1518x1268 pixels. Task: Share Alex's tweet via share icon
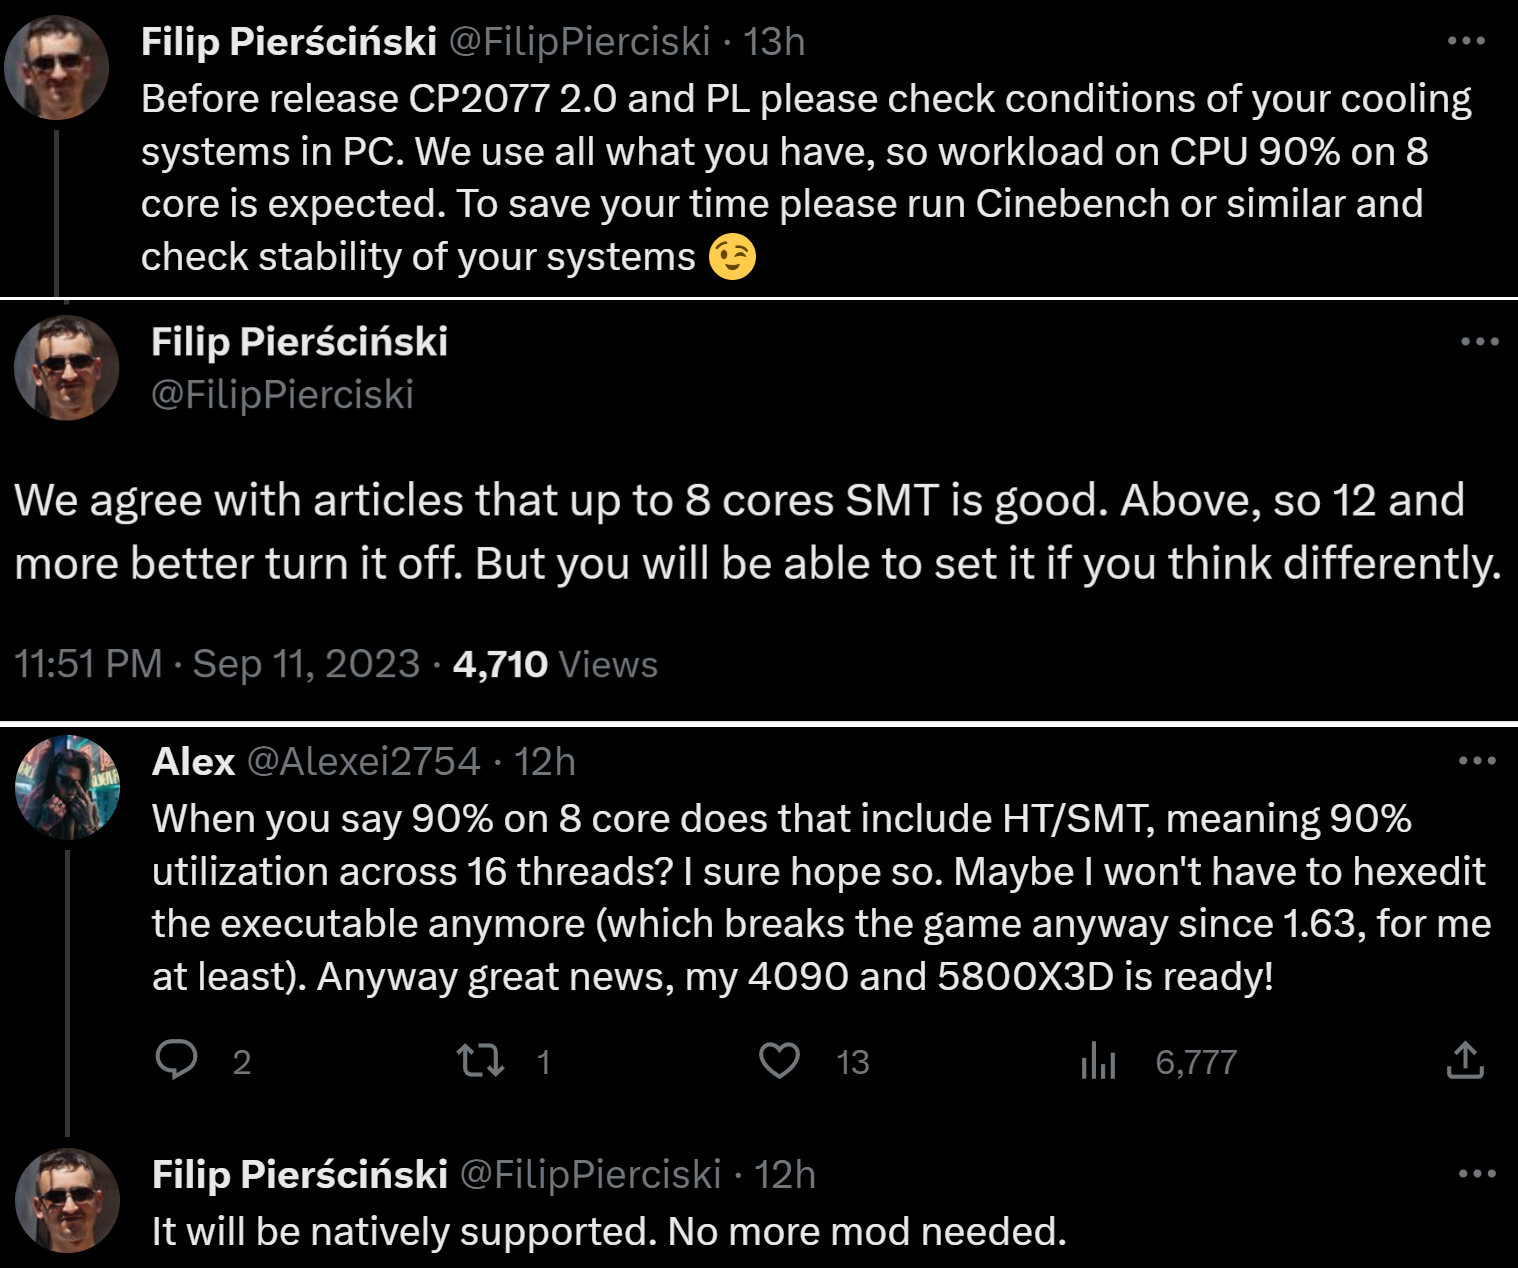(x=1464, y=1060)
